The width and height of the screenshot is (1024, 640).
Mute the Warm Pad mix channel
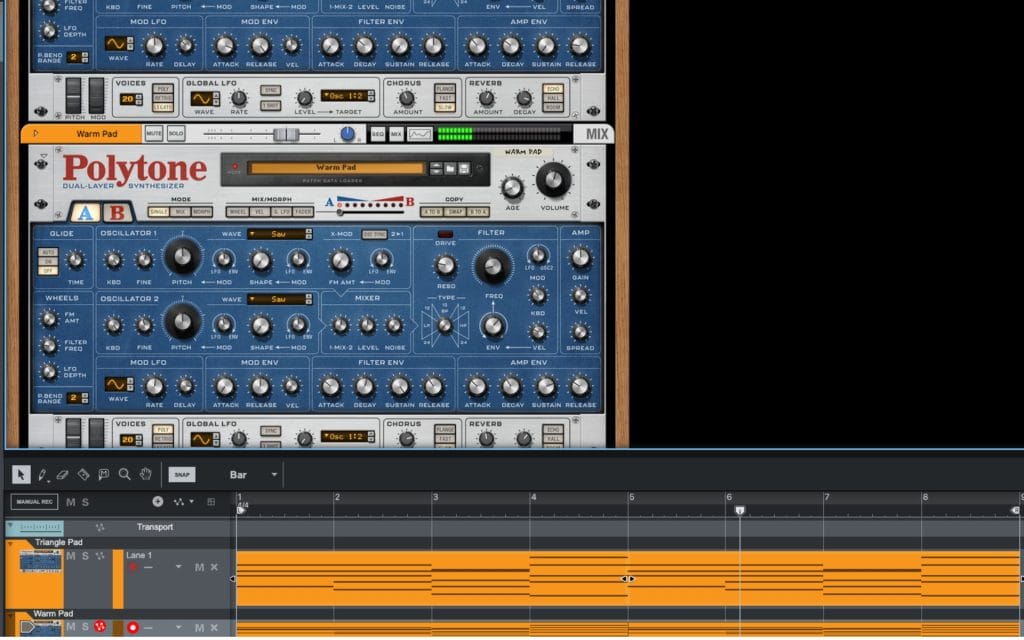pos(154,133)
